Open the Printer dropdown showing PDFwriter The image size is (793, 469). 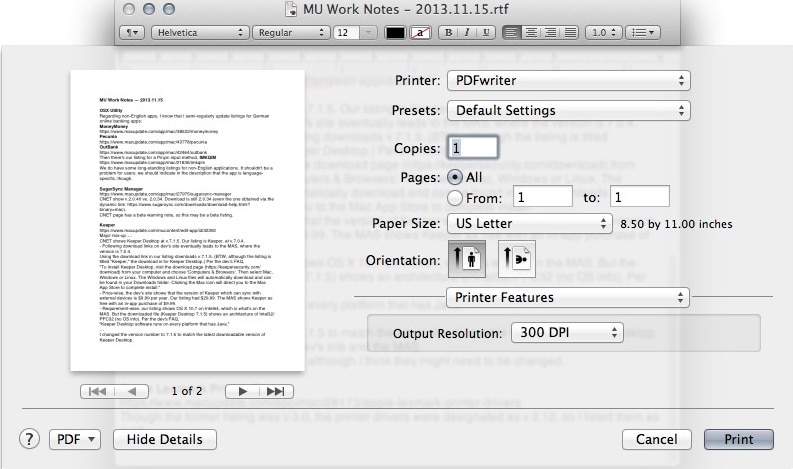[568, 80]
